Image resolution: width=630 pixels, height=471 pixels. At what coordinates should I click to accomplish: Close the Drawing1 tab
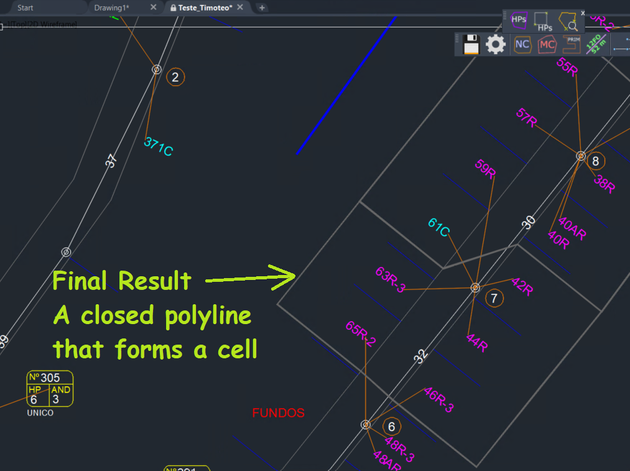(x=153, y=7)
